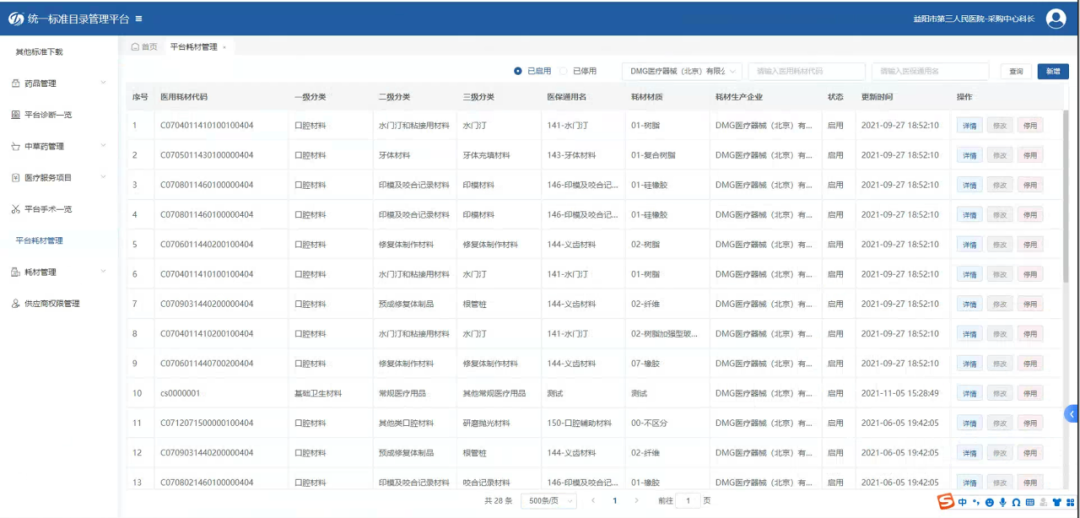Click current page number 1 in pagination
This screenshot has height=518, width=1080.
point(614,501)
